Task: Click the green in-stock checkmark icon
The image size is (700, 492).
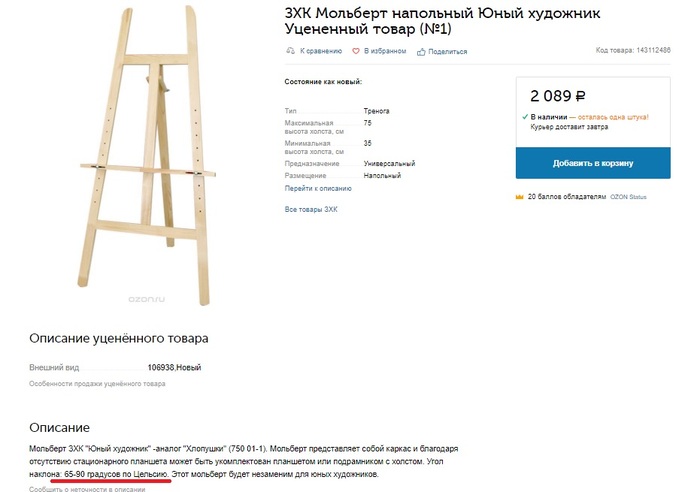Action: [525, 117]
